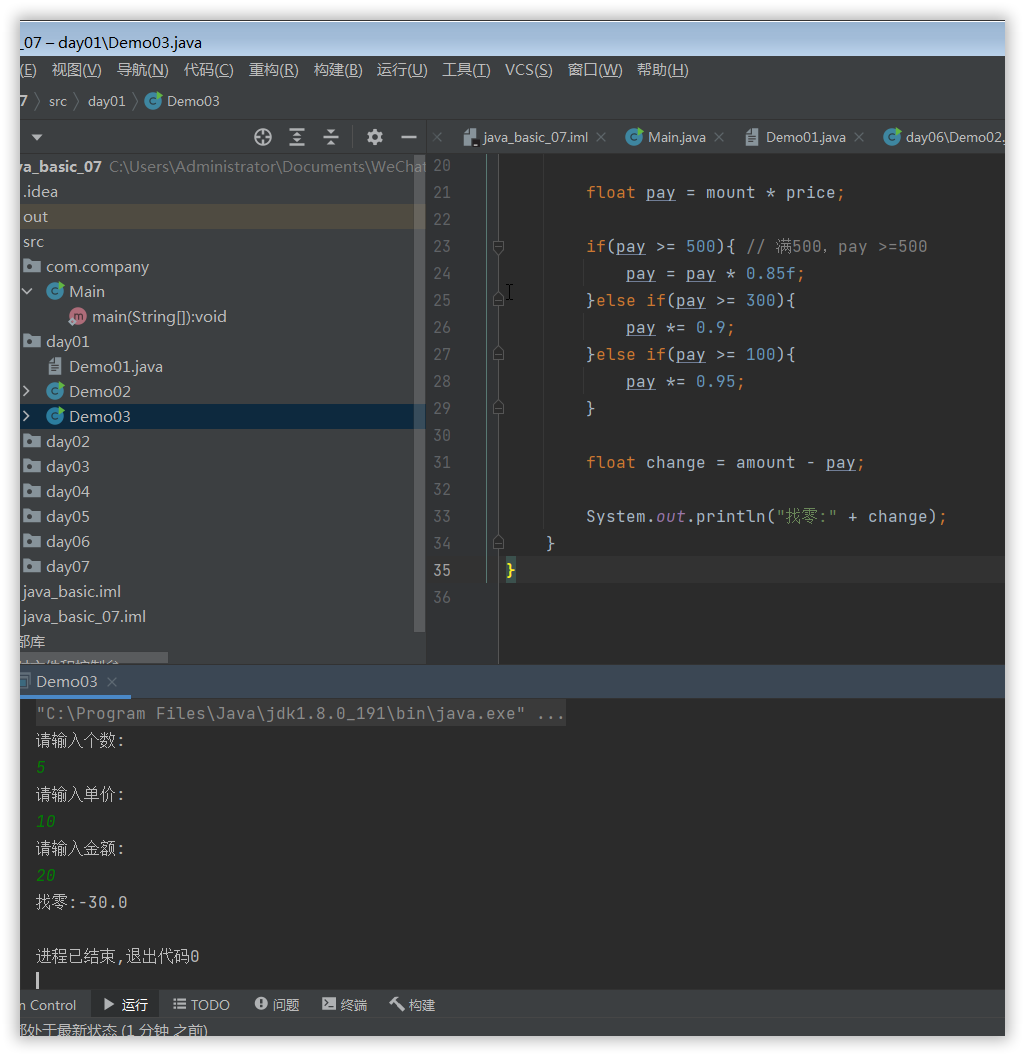
Task: Select the Demo03 run tab
Action: click(67, 682)
